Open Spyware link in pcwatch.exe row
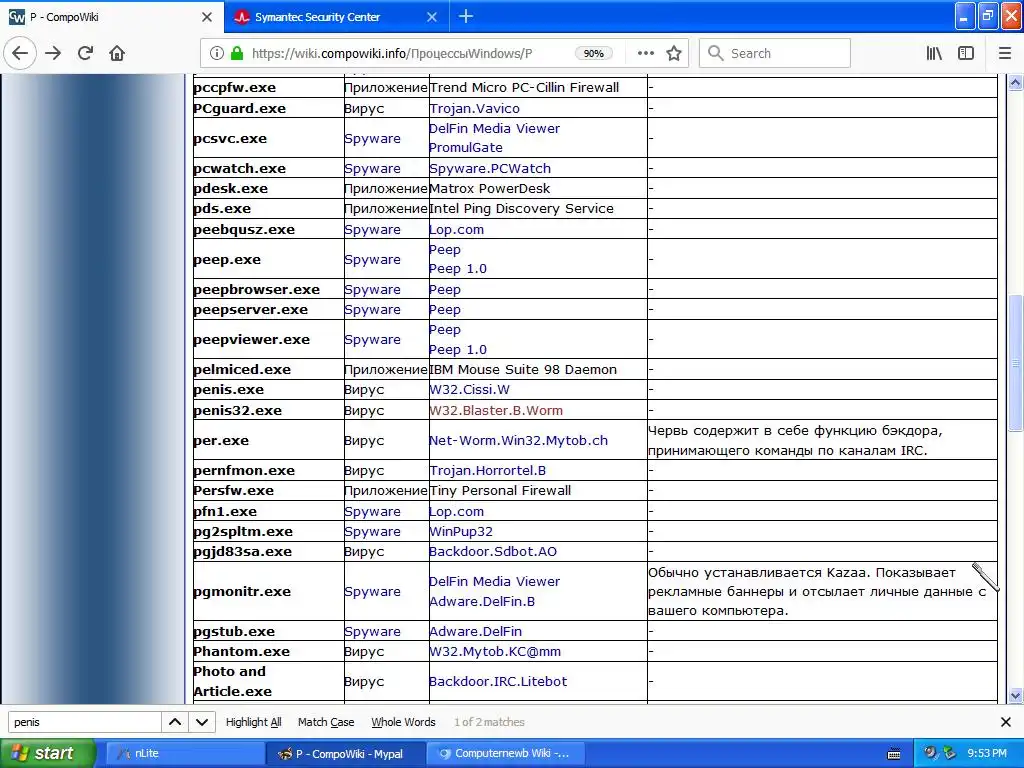The height and width of the screenshot is (768, 1024). coord(372,168)
